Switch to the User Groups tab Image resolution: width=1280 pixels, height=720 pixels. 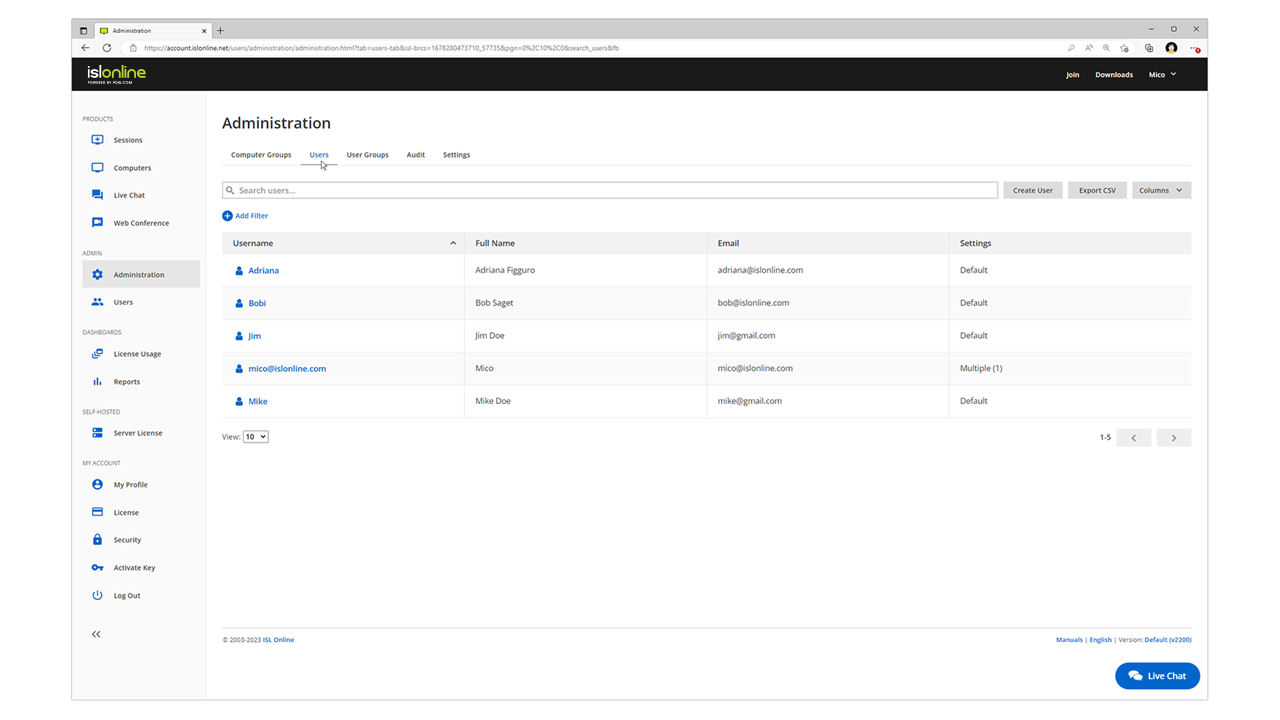pos(367,155)
